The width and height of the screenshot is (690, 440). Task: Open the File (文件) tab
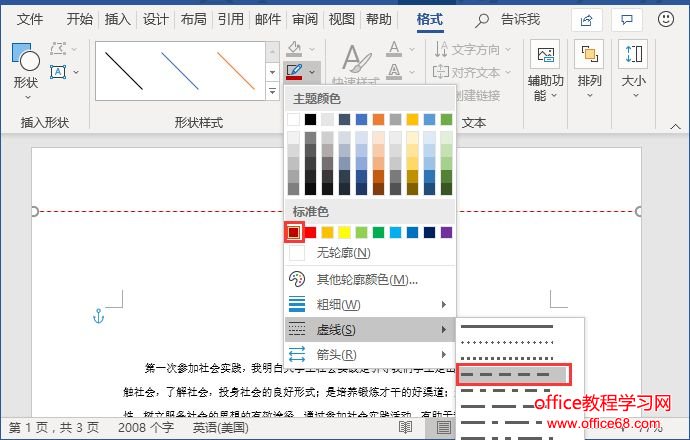pyautogui.click(x=30, y=19)
